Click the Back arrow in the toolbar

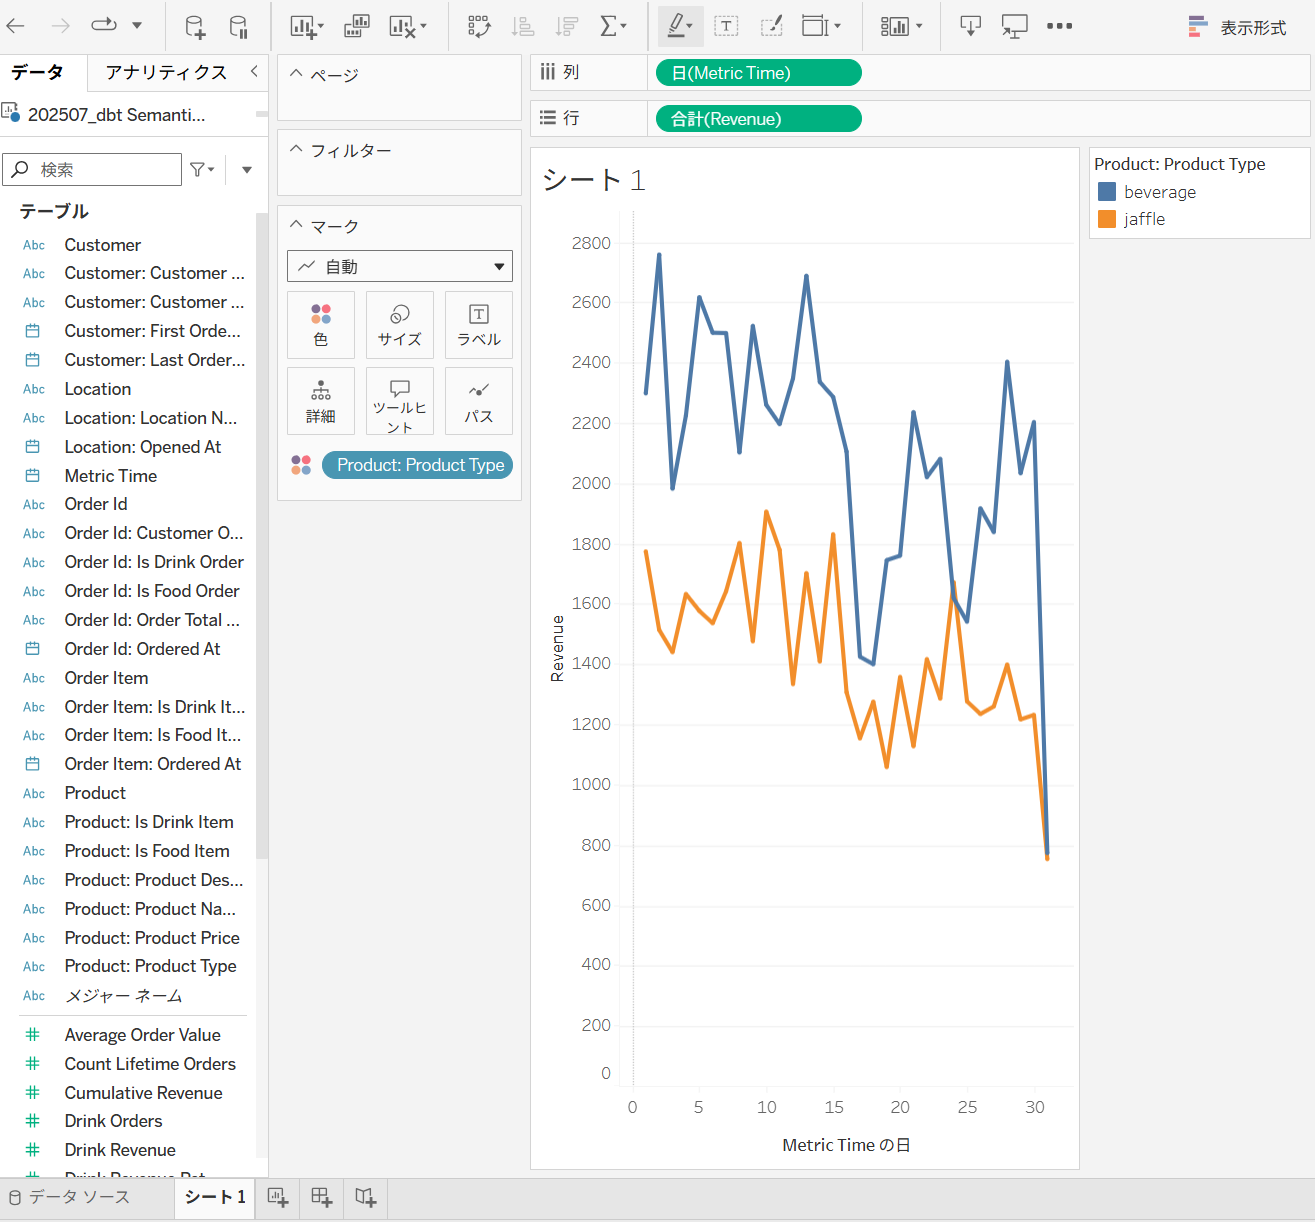[16, 26]
